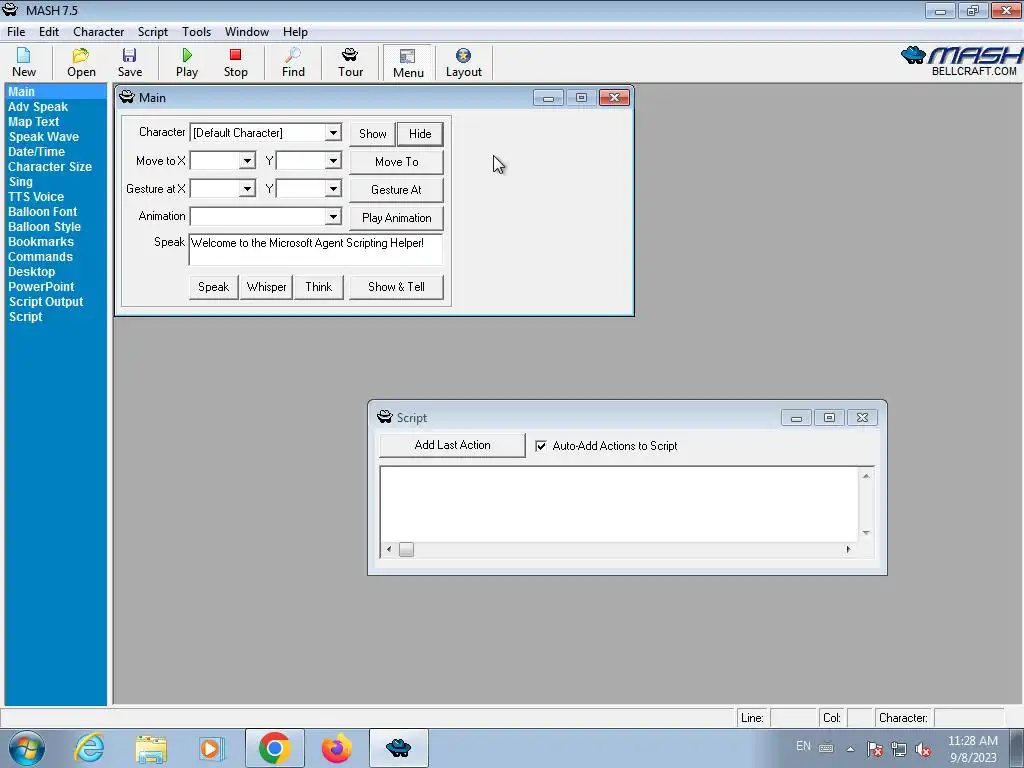Select TTS Voice in sidebar
Viewport: 1024px width, 768px height.
coord(36,197)
